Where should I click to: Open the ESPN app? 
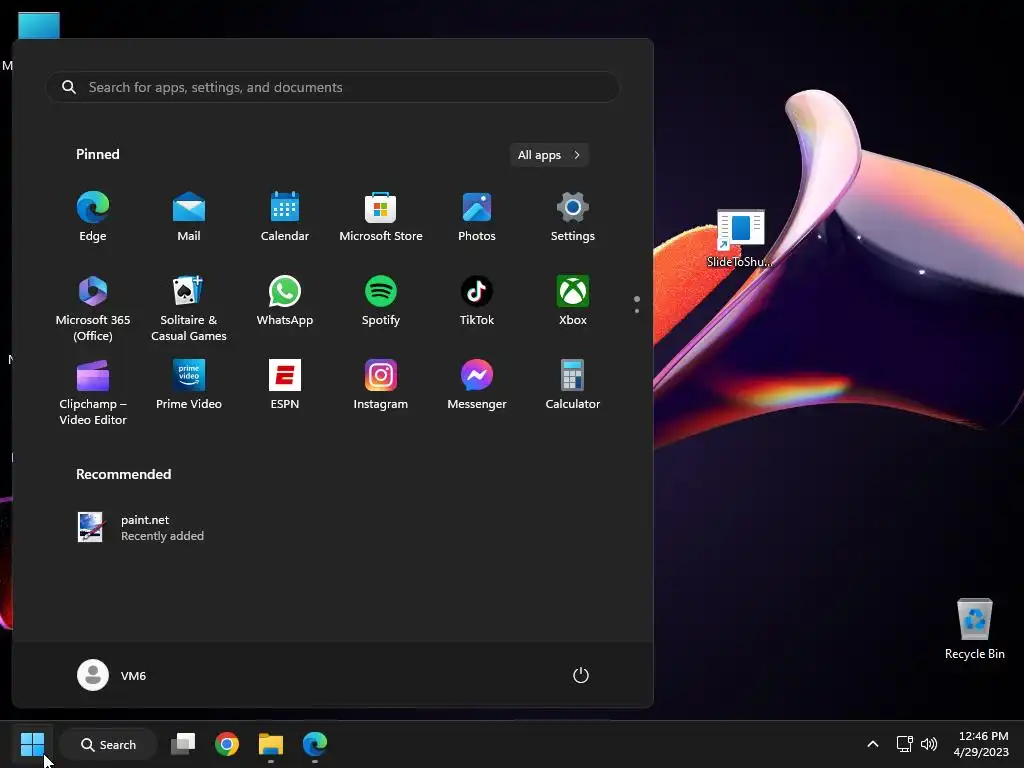pyautogui.click(x=285, y=385)
